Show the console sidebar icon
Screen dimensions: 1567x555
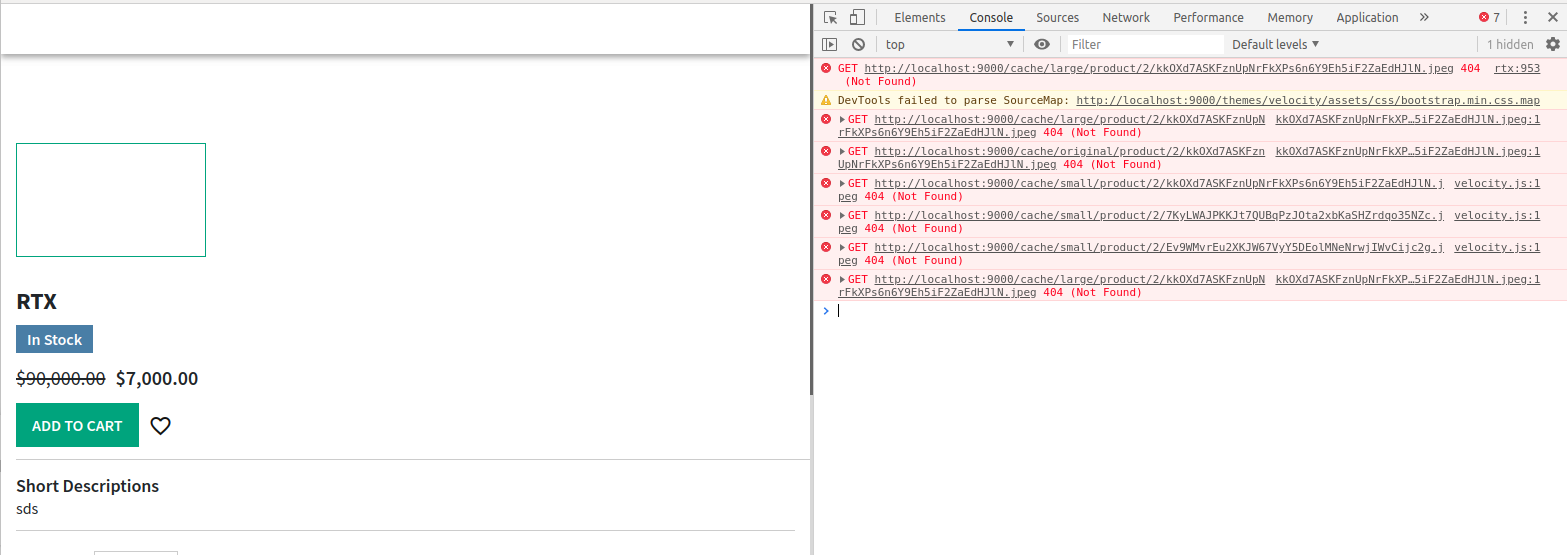[830, 44]
